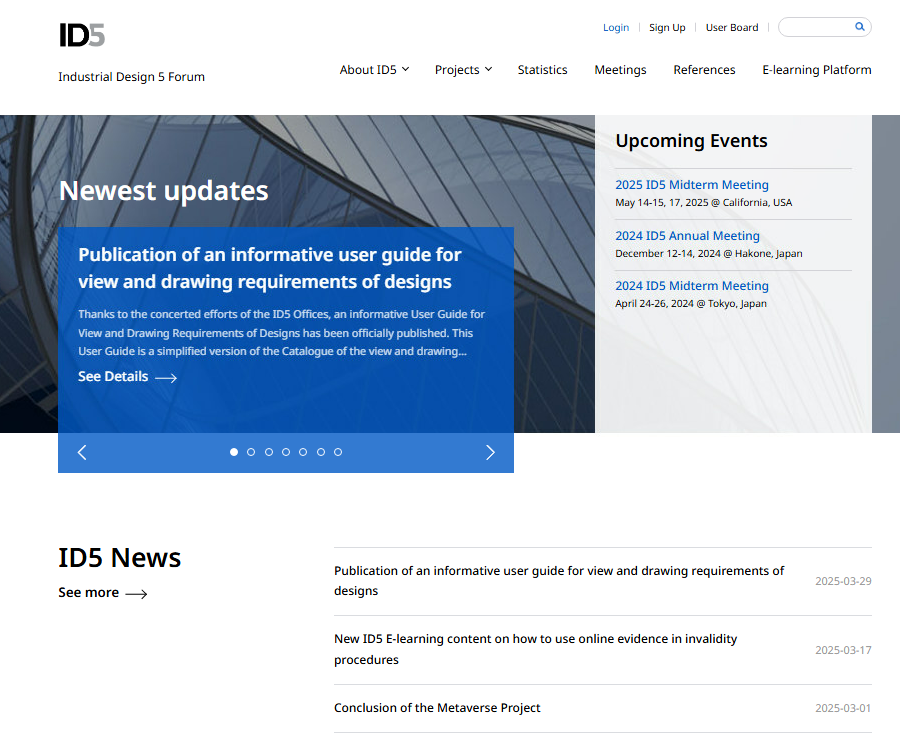Jump to the third carousel dot

[268, 452]
